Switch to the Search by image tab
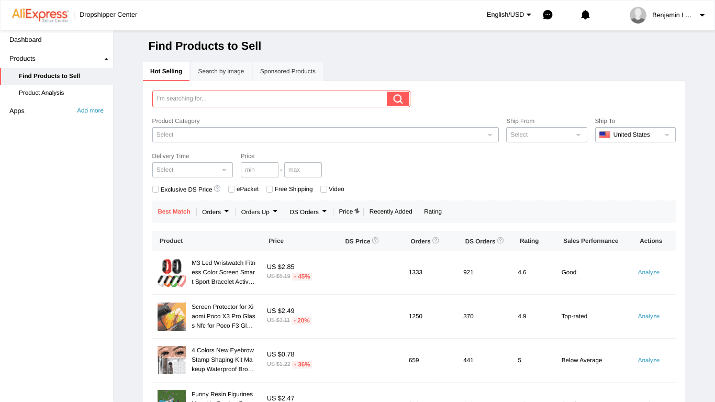This screenshot has height=402, width=715. 221,72
